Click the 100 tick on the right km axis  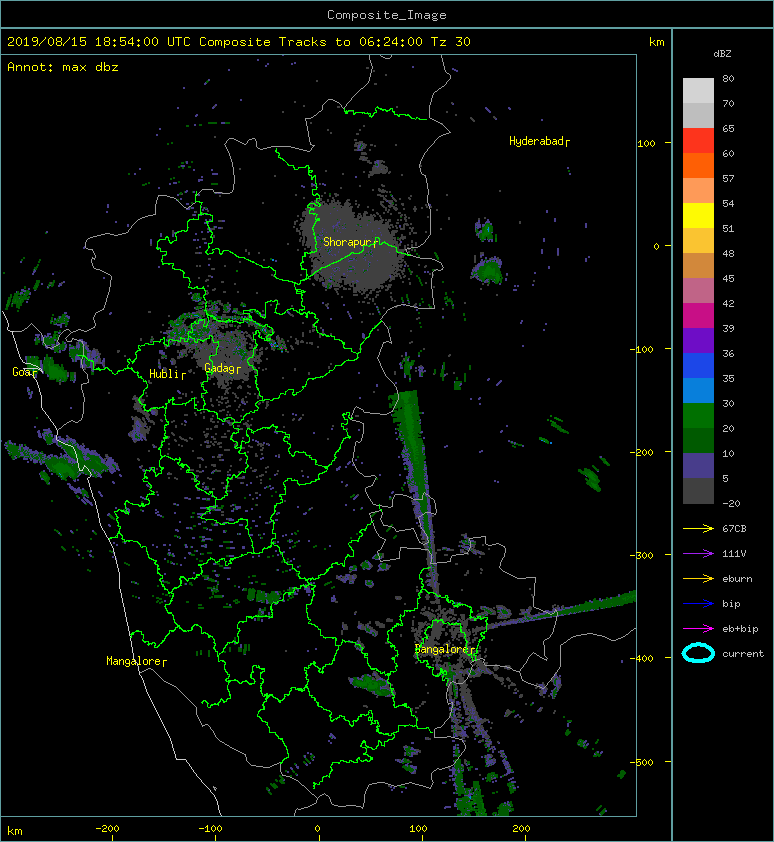(646, 143)
